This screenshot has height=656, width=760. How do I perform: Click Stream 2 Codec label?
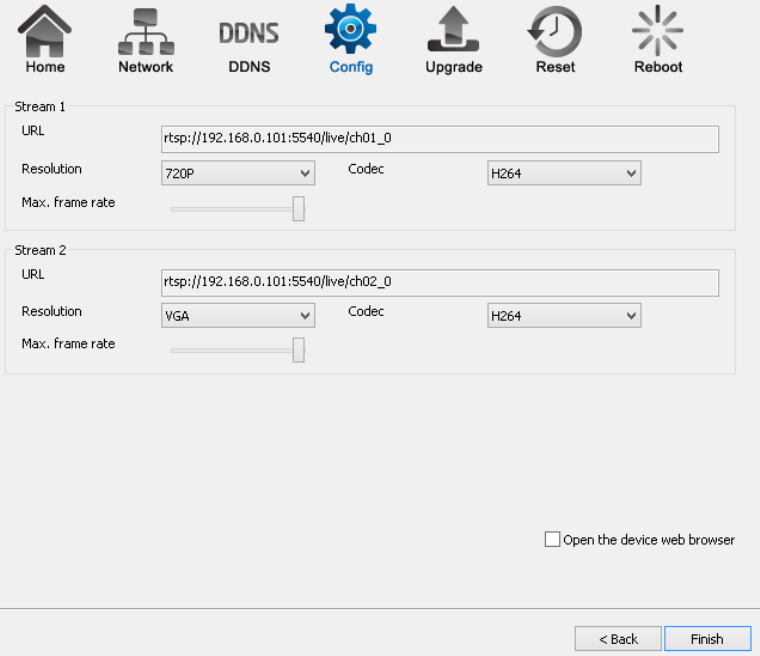[x=366, y=311]
